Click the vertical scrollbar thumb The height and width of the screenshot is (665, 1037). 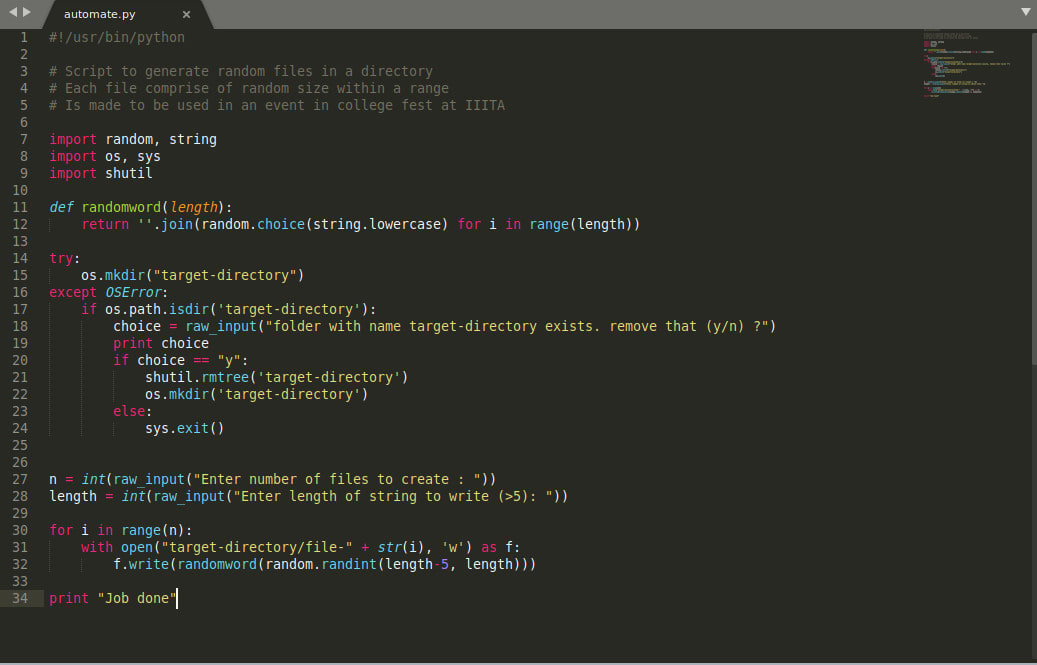1033,200
